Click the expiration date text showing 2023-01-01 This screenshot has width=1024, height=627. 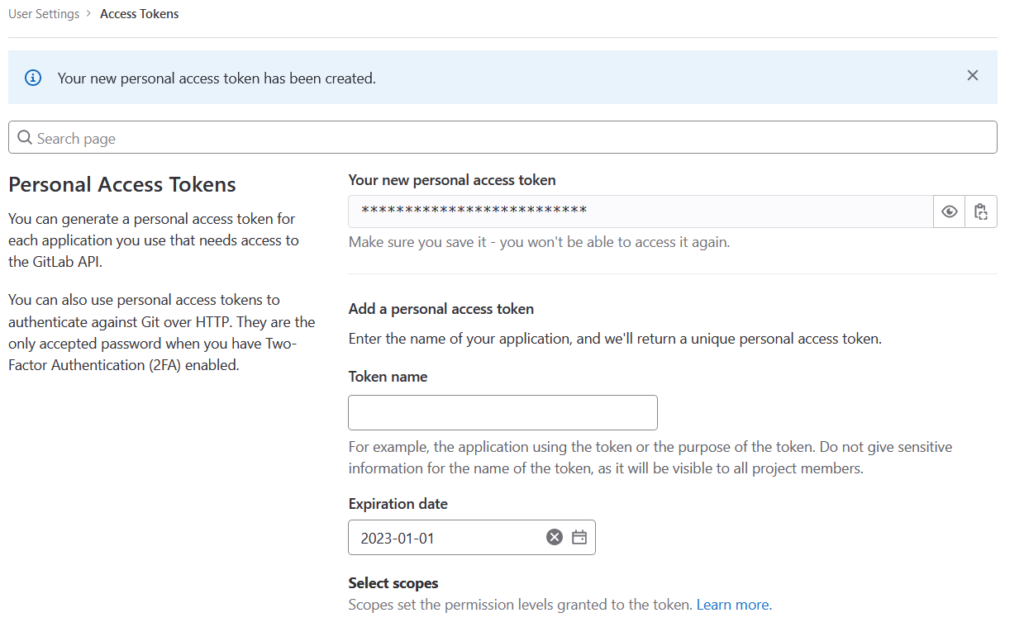[397, 538]
